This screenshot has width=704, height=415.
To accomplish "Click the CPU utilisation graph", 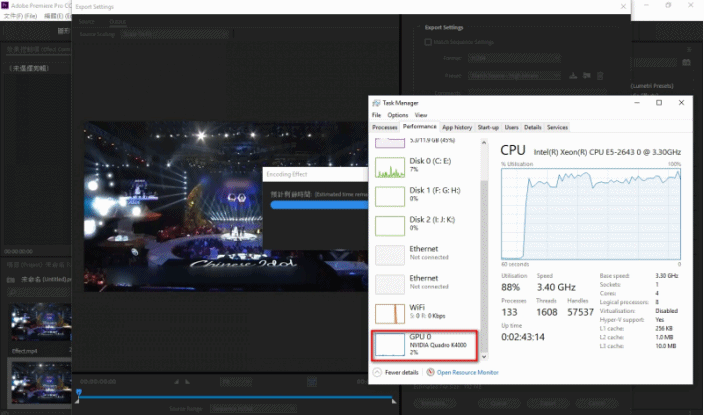I will pyautogui.click(x=591, y=214).
